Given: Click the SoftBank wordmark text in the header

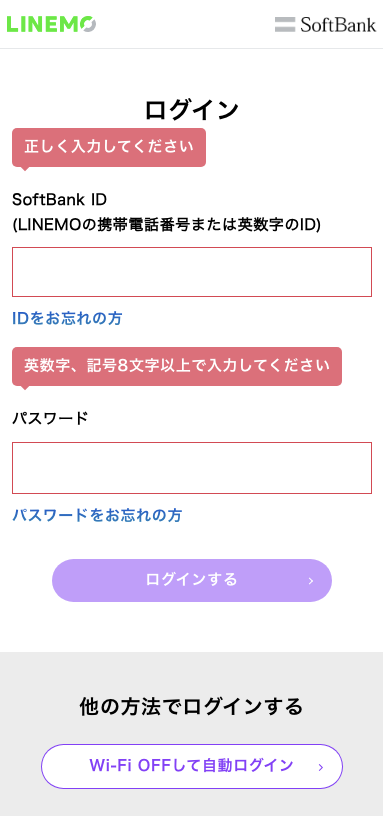Looking at the screenshot, I should coord(338,24).
